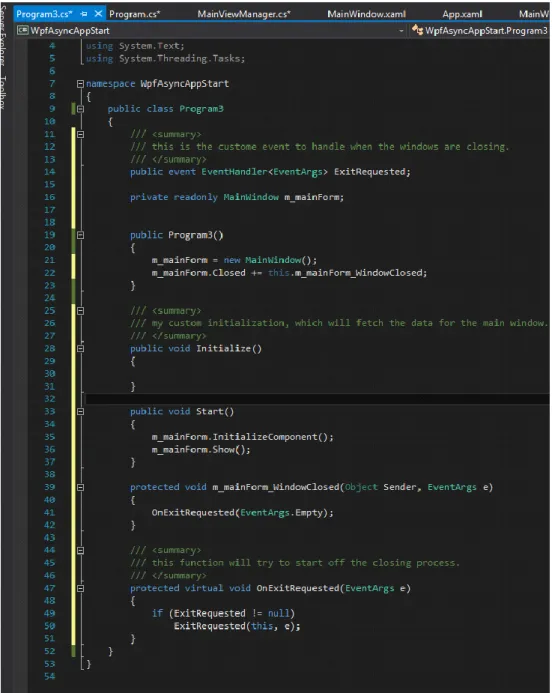Switch to the MainViewManager.cs tab
The width and height of the screenshot is (552, 693).
(x=244, y=14)
